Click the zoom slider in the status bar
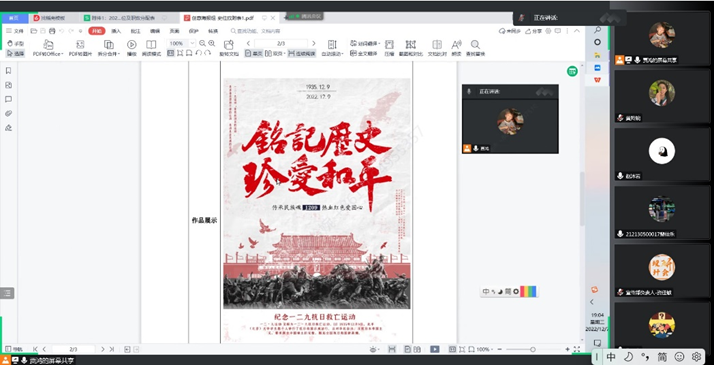Image resolution: width=714 pixels, height=365 pixels. tap(533, 349)
